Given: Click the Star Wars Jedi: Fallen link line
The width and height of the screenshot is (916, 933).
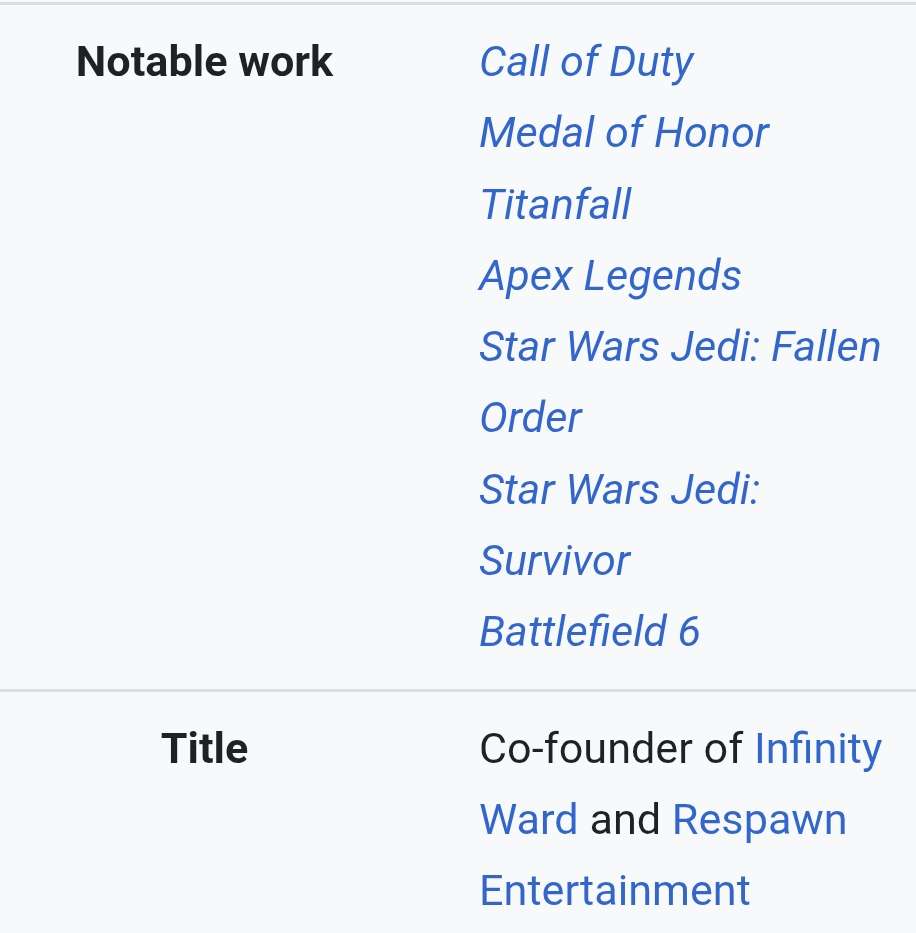Looking at the screenshot, I should [680, 347].
